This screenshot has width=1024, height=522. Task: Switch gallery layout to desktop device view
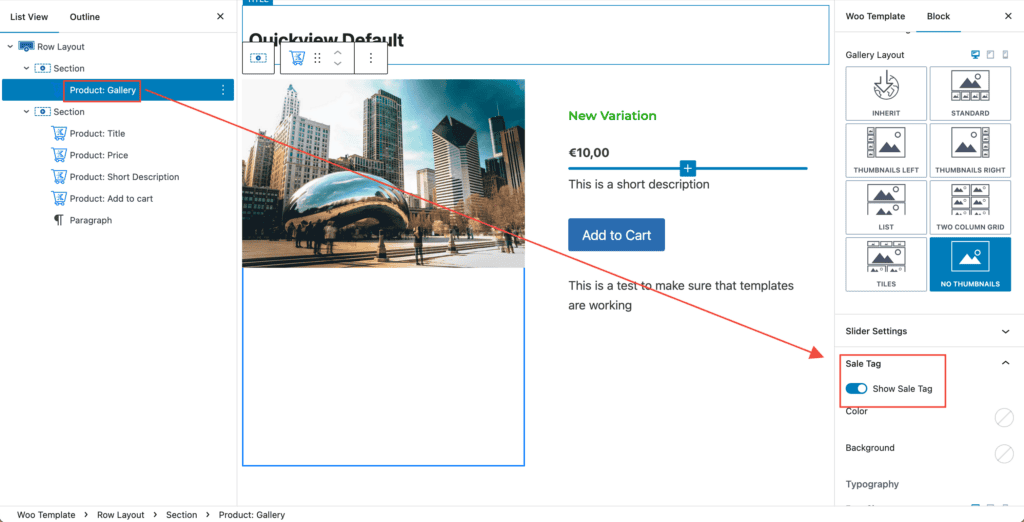[975, 55]
